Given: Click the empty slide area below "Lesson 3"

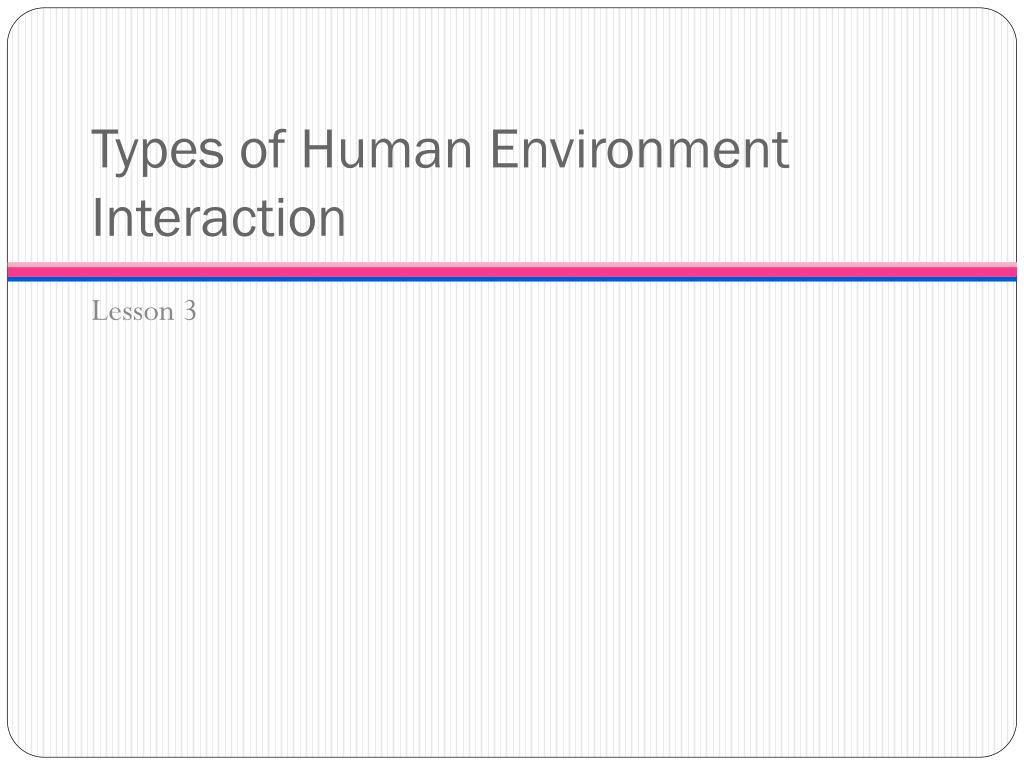Looking at the screenshot, I should click(x=512, y=522).
